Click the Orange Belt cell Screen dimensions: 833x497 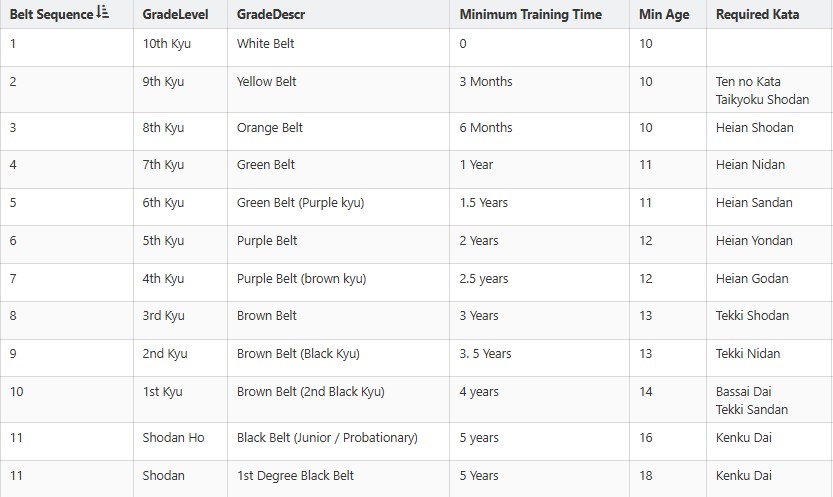point(270,128)
